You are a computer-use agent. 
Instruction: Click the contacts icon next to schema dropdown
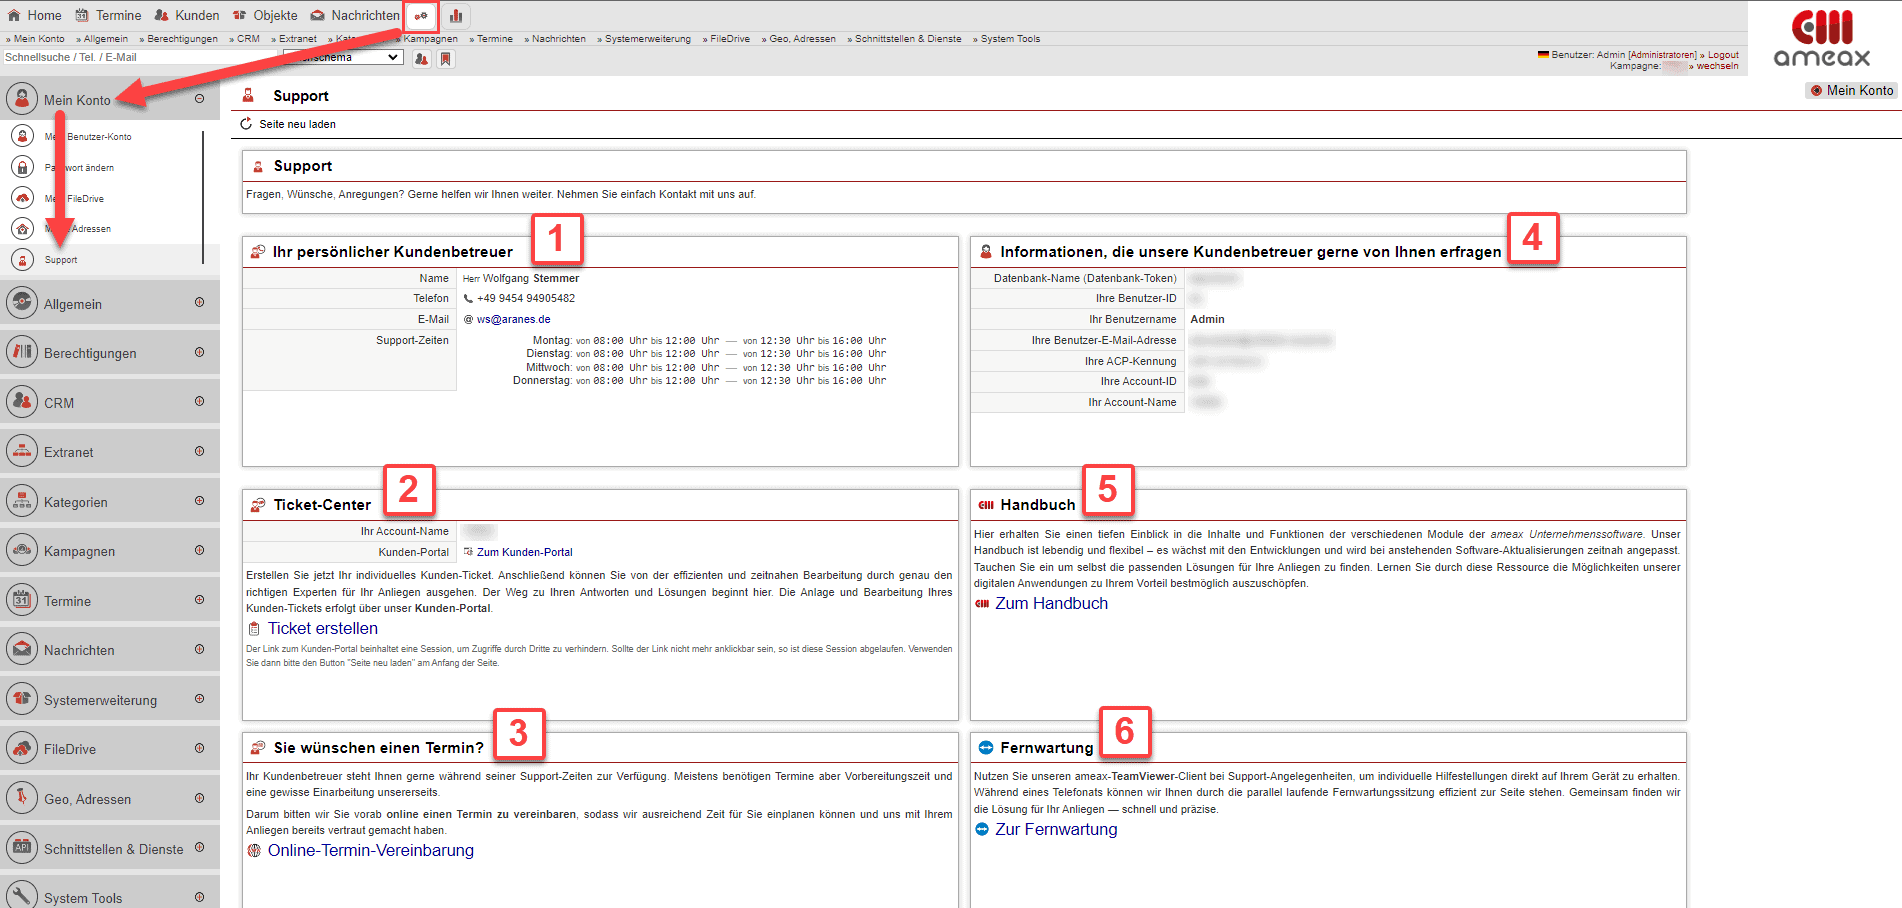[421, 59]
